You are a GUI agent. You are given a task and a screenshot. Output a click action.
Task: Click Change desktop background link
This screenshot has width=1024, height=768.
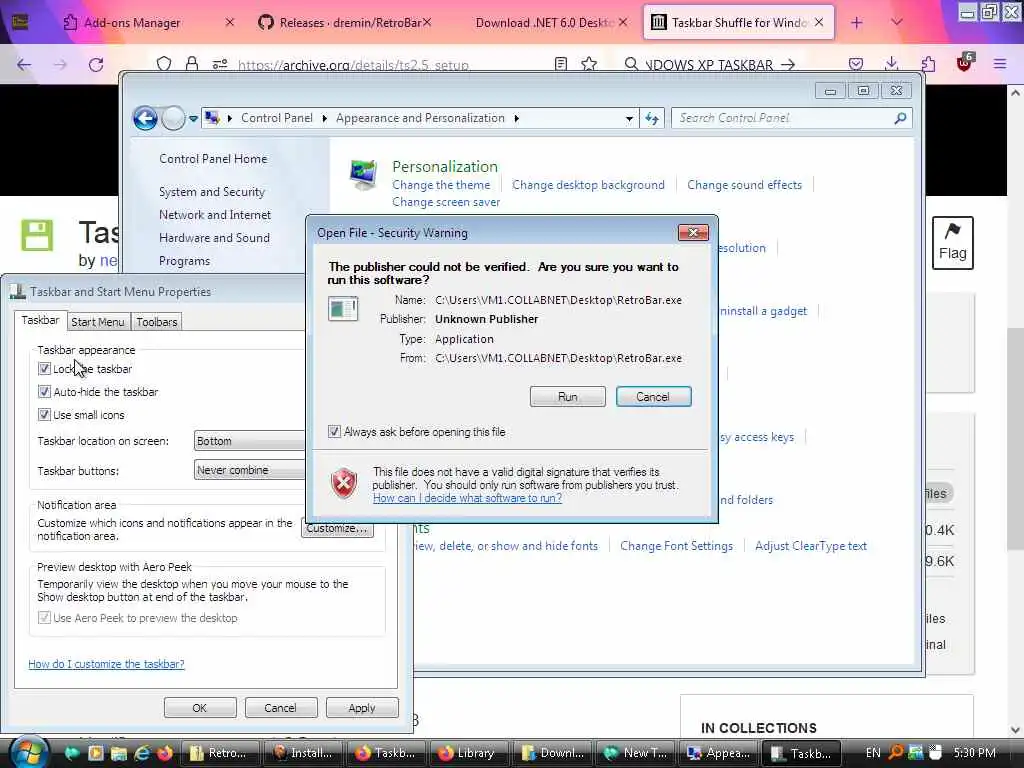pos(588,185)
